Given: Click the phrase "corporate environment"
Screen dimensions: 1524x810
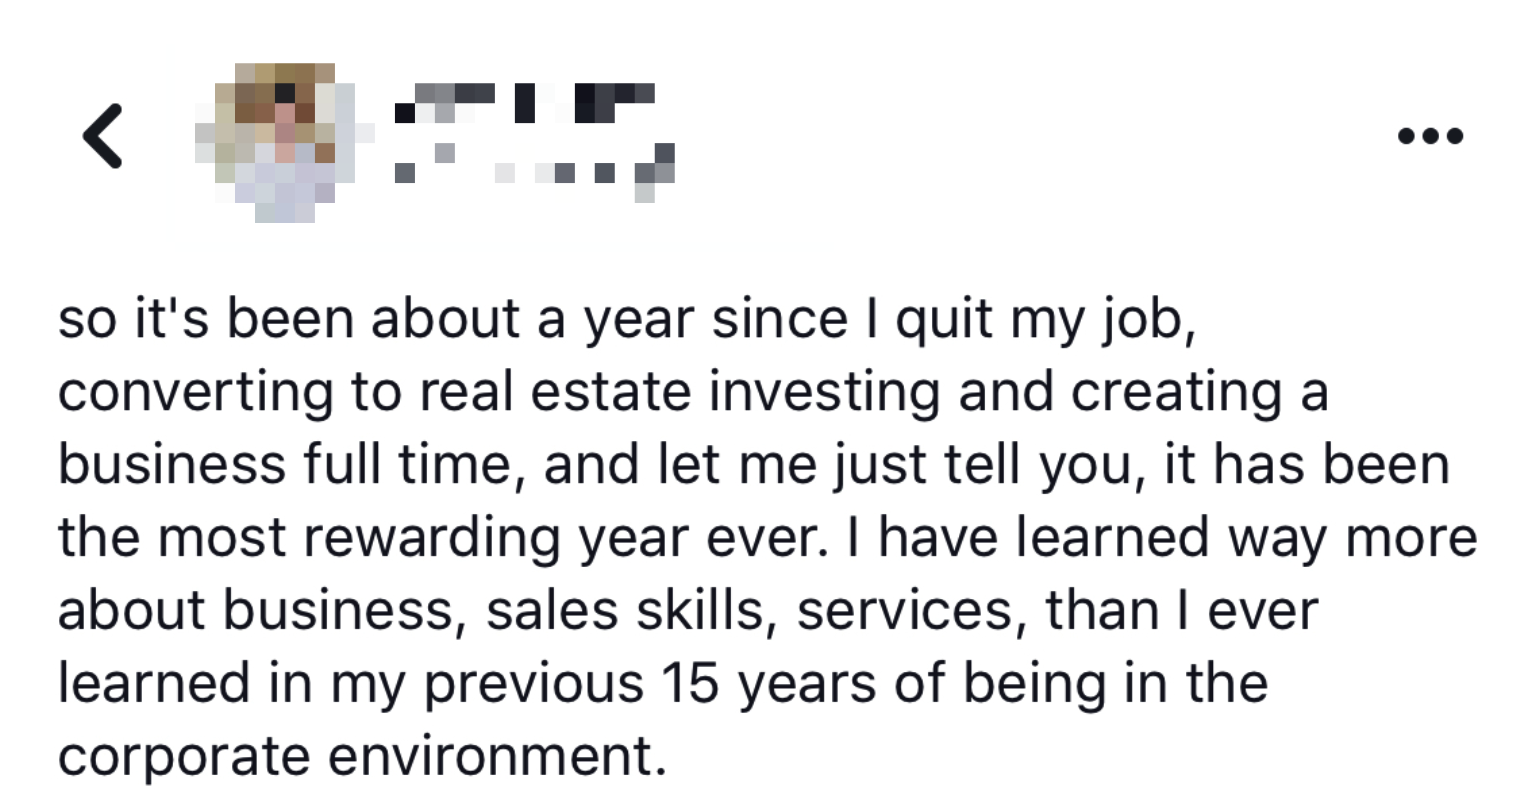Looking at the screenshot, I should (x=361, y=757).
